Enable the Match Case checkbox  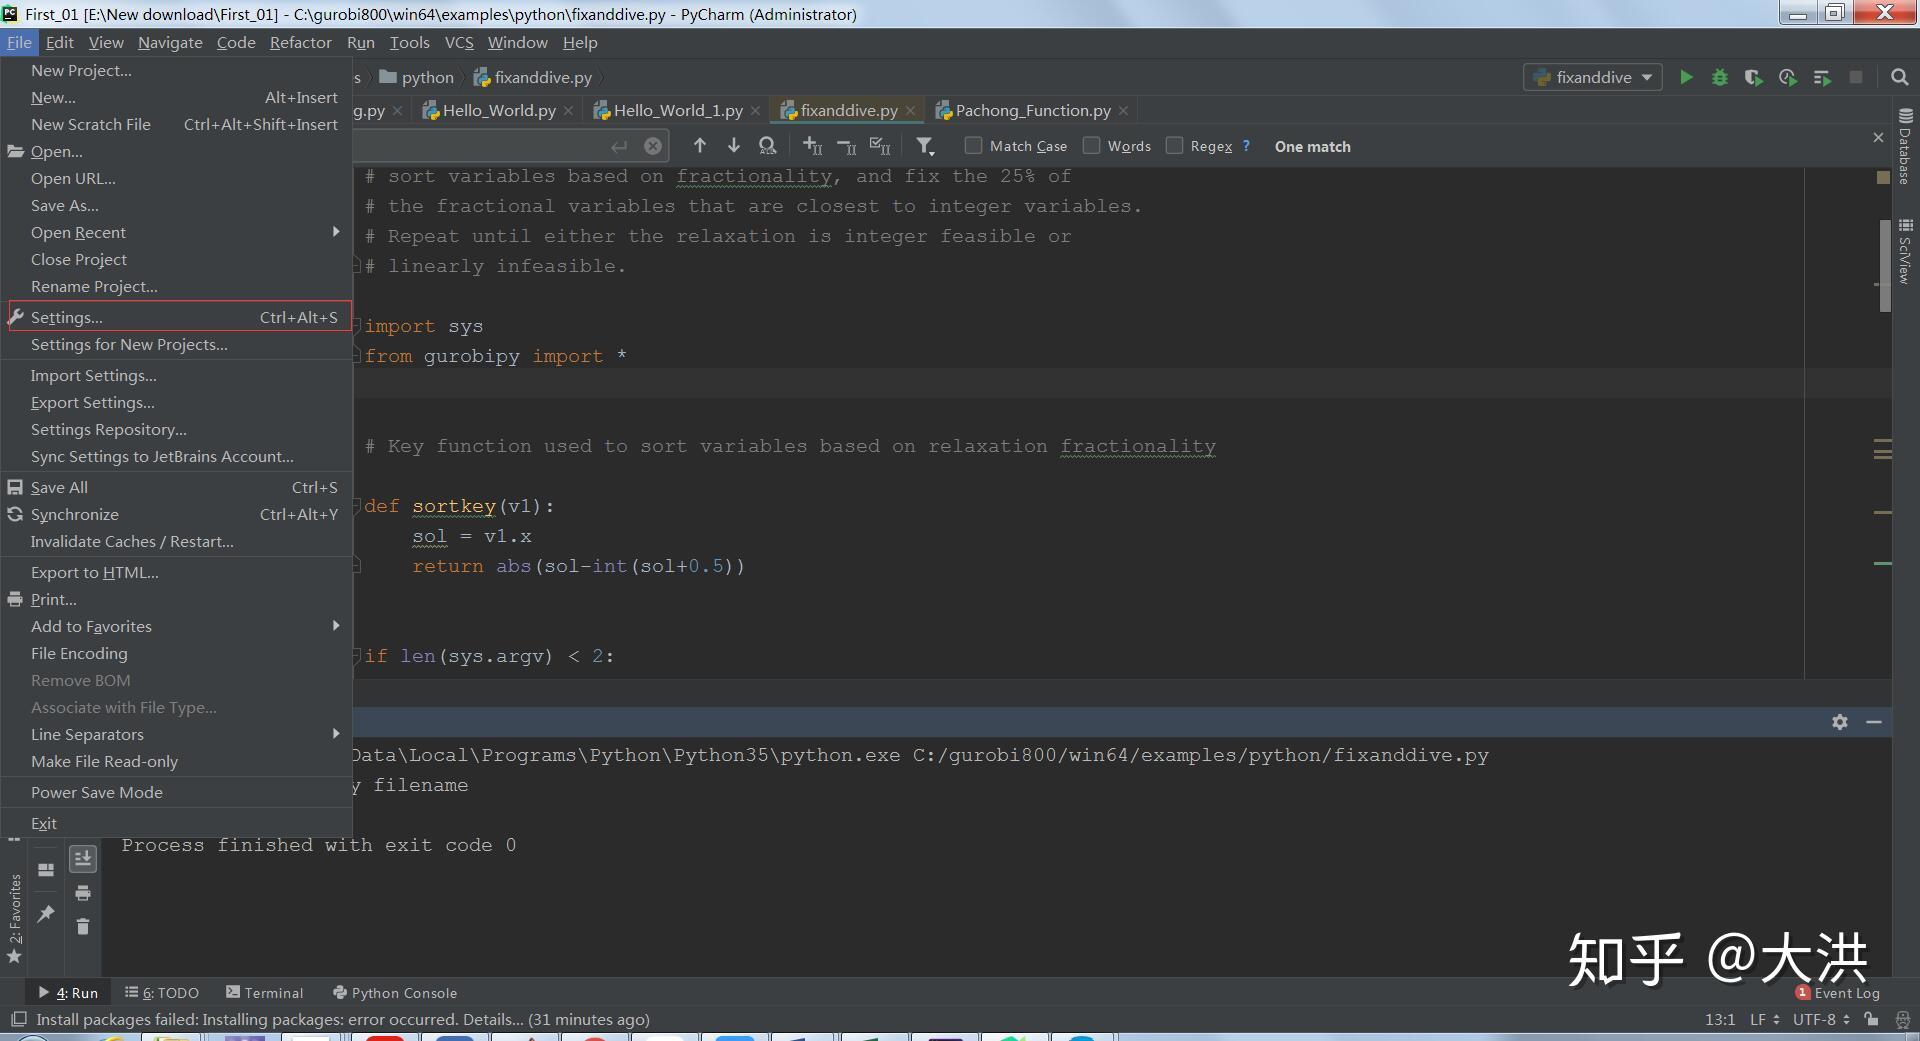tap(972, 145)
